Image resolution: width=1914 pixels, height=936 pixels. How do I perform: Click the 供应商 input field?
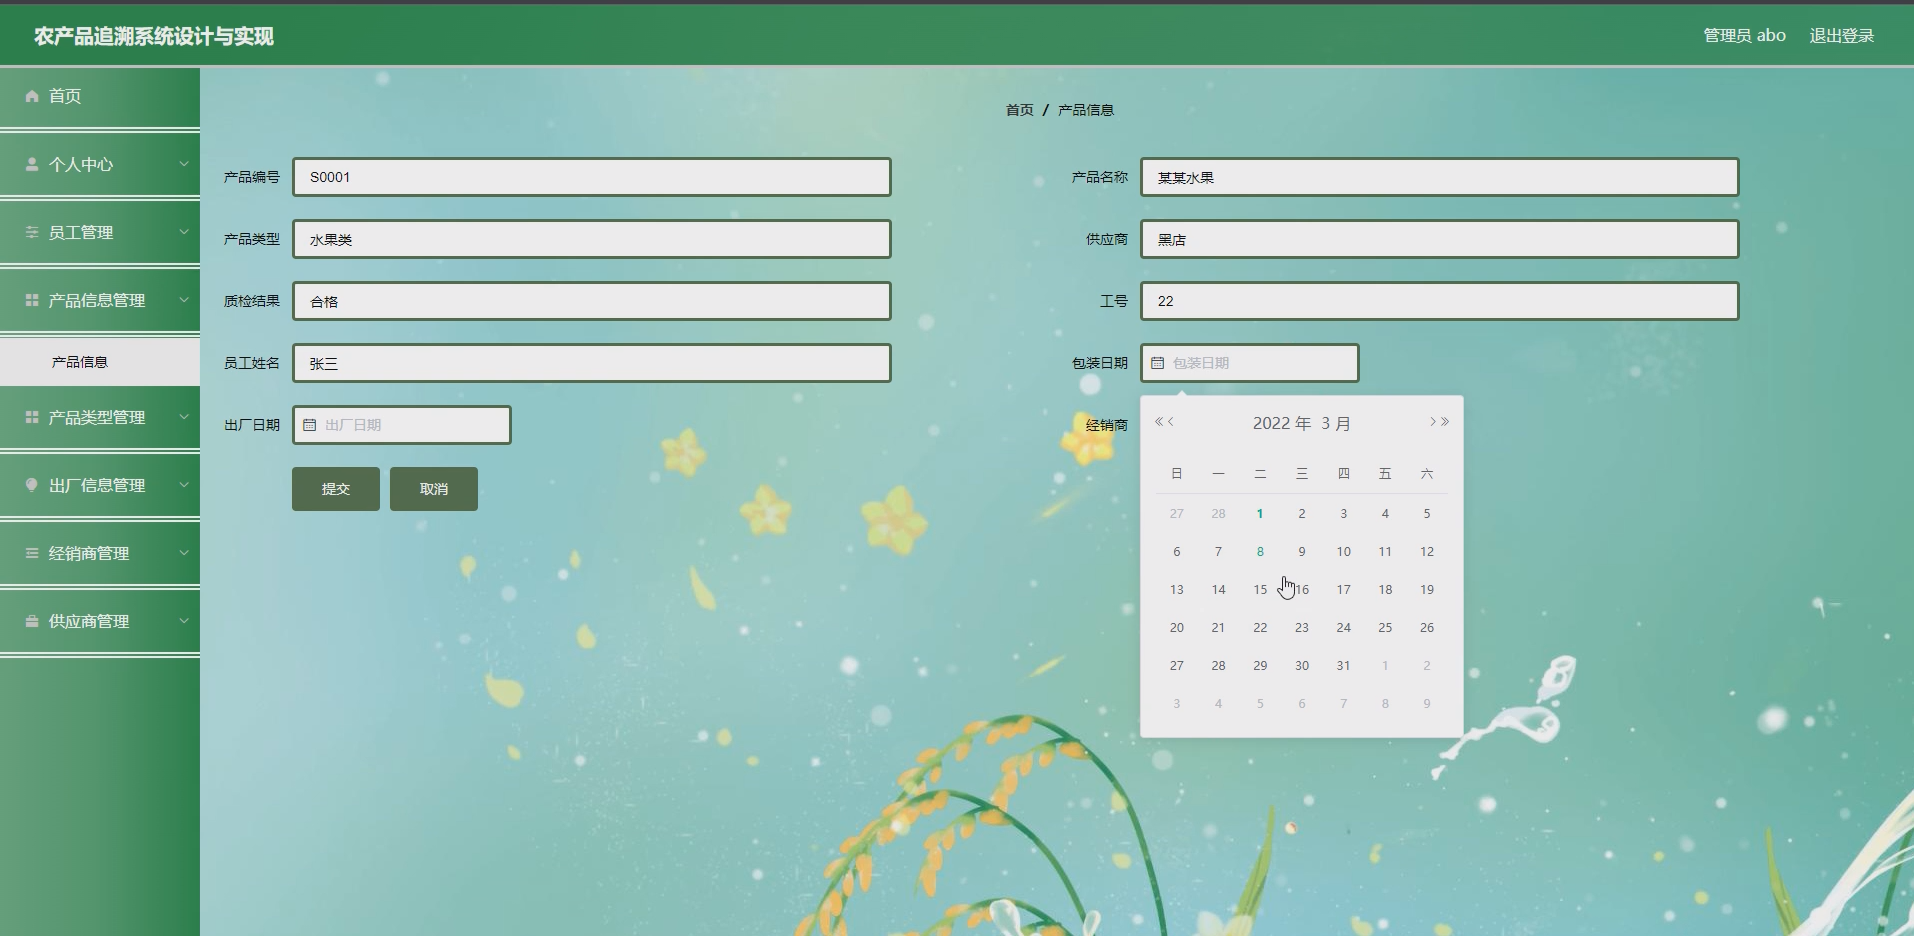coord(1440,239)
